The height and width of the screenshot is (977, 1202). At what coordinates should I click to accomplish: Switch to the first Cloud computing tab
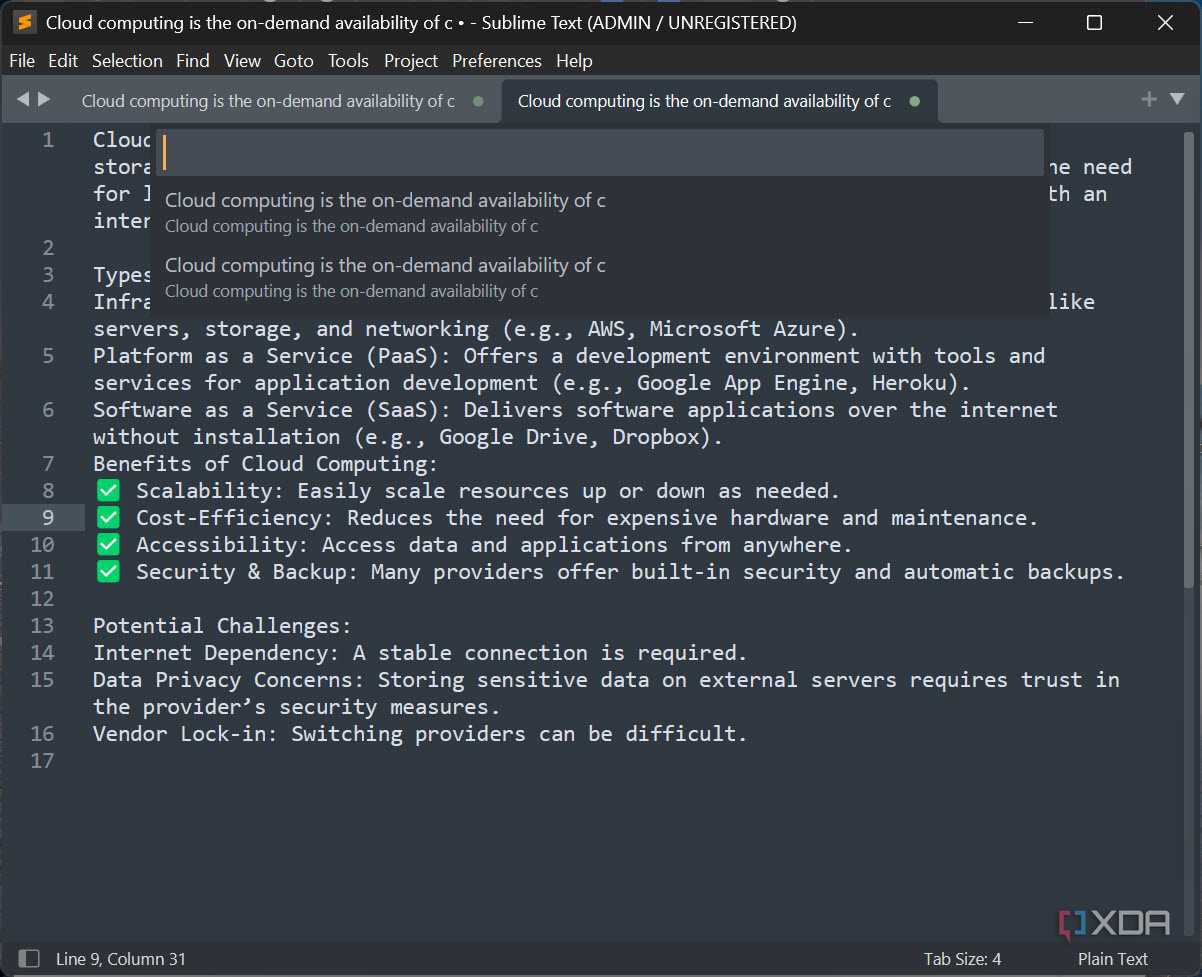click(268, 101)
